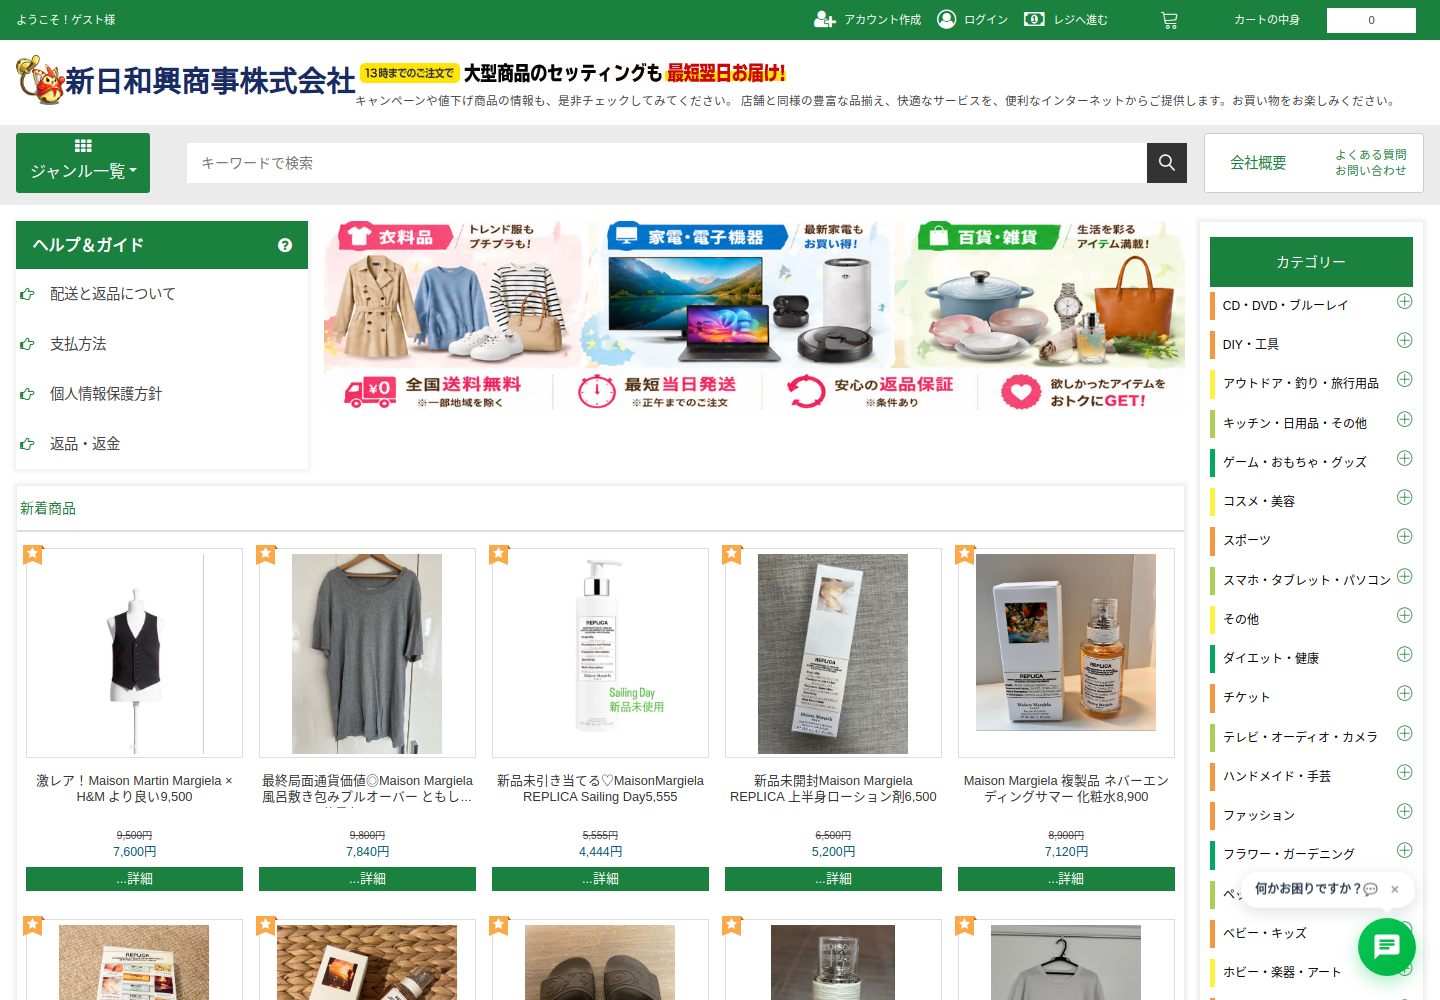
Task: Expand the DIY・工具 category
Action: pos(1404,340)
